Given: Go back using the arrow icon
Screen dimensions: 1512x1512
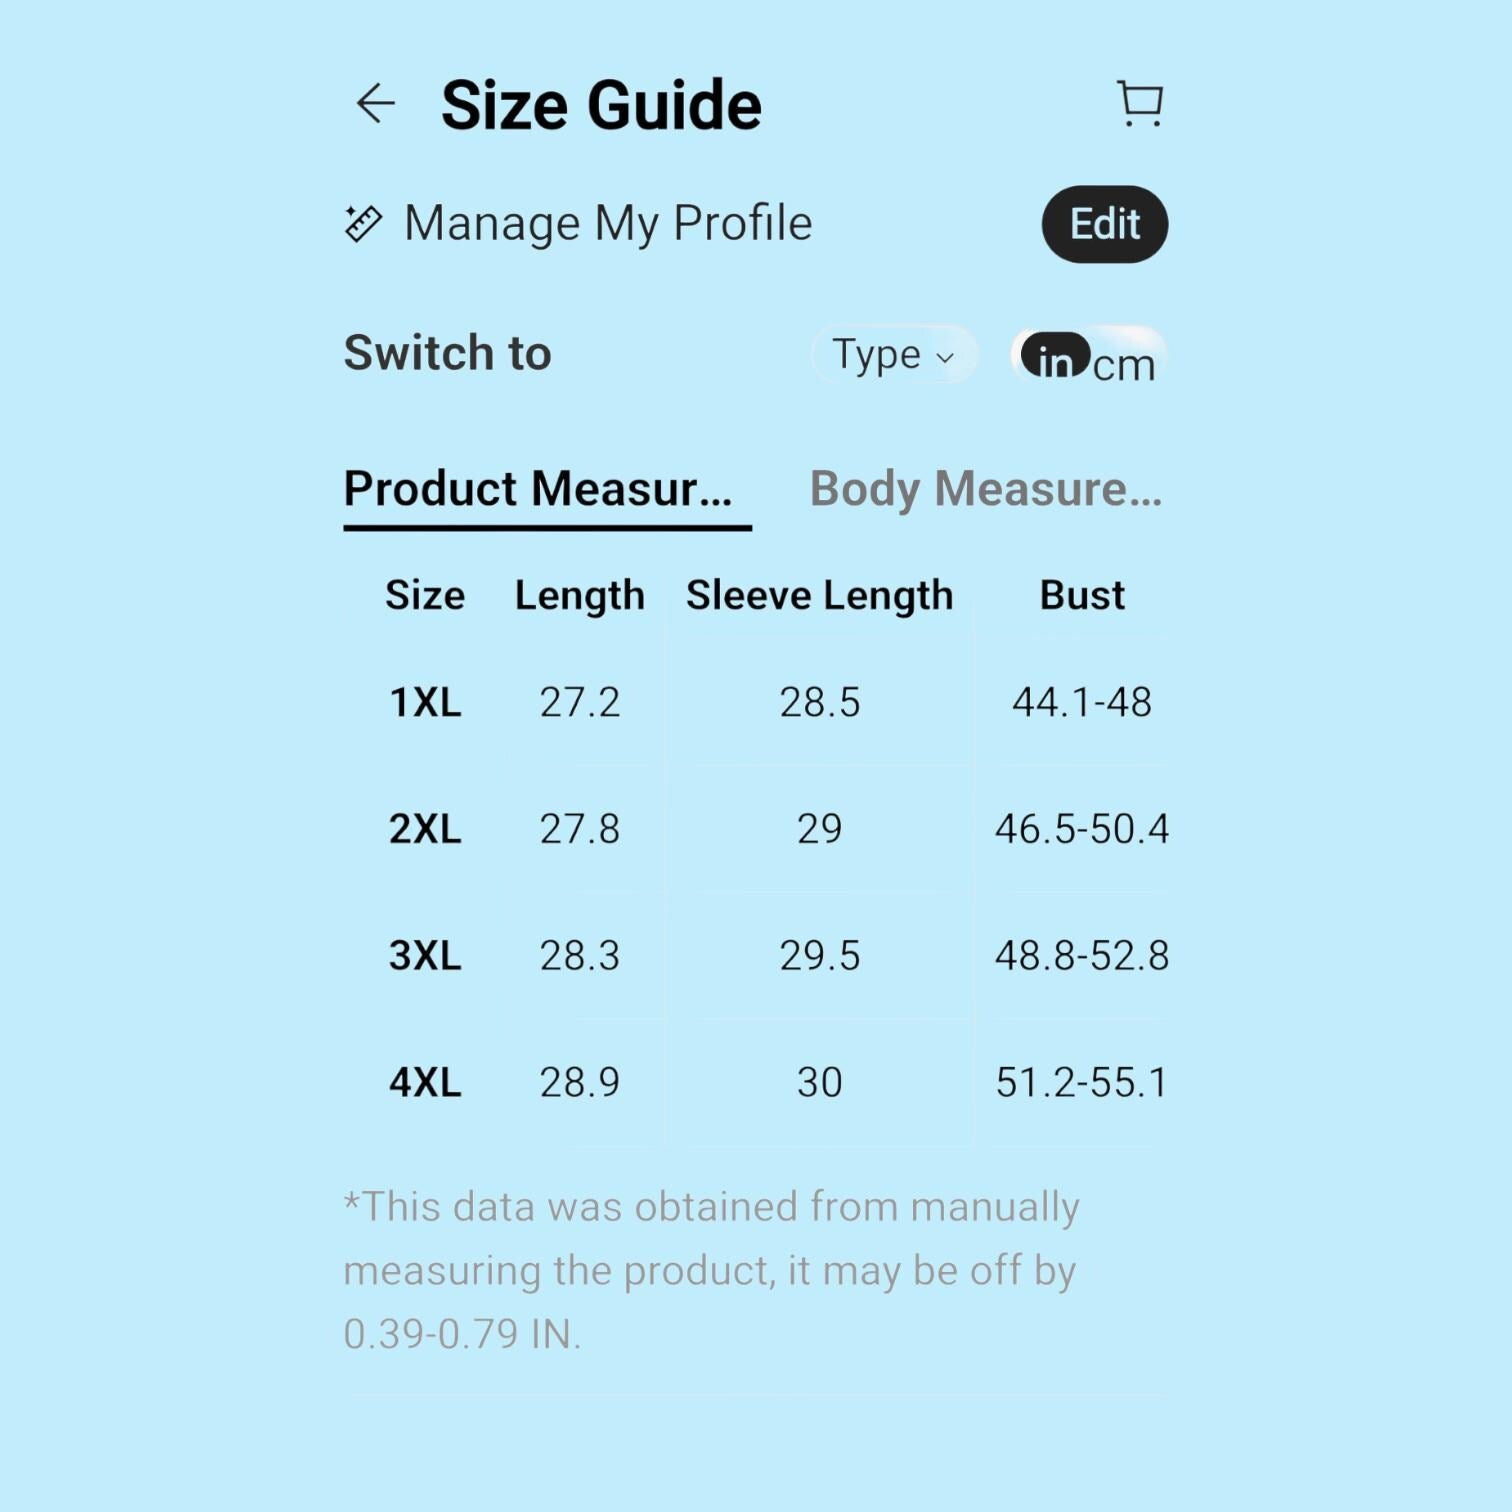Looking at the screenshot, I should click(376, 104).
